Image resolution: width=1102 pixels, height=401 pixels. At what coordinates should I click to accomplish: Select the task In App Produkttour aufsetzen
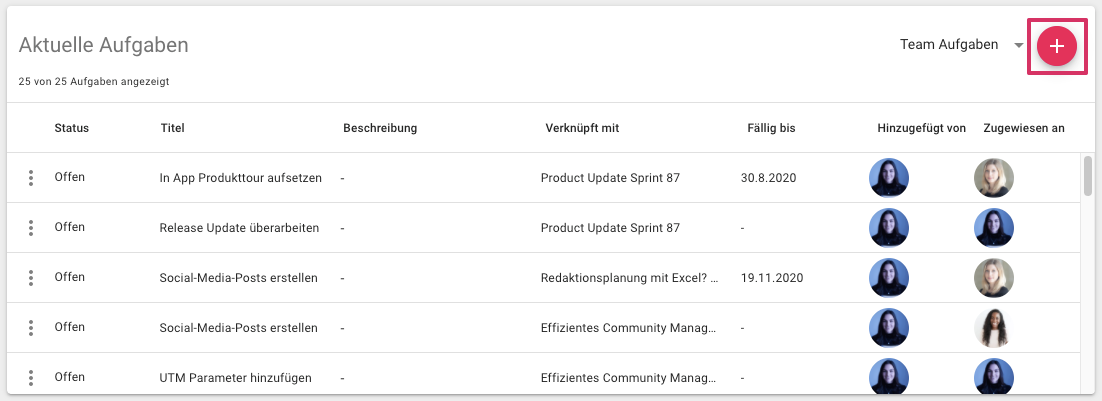click(240, 178)
